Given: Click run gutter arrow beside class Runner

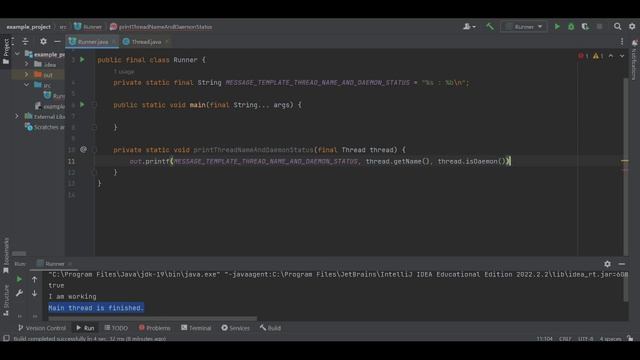Looking at the screenshot, I should (x=82, y=60).
